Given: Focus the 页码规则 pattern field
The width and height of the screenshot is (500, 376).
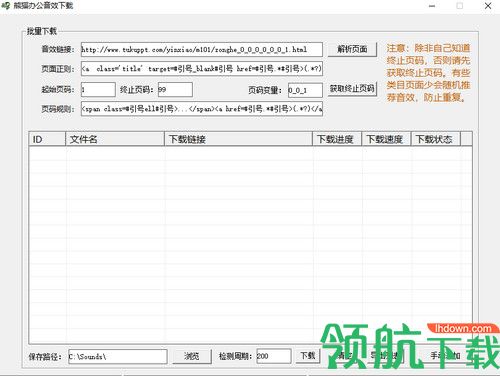Looking at the screenshot, I should 202,109.
